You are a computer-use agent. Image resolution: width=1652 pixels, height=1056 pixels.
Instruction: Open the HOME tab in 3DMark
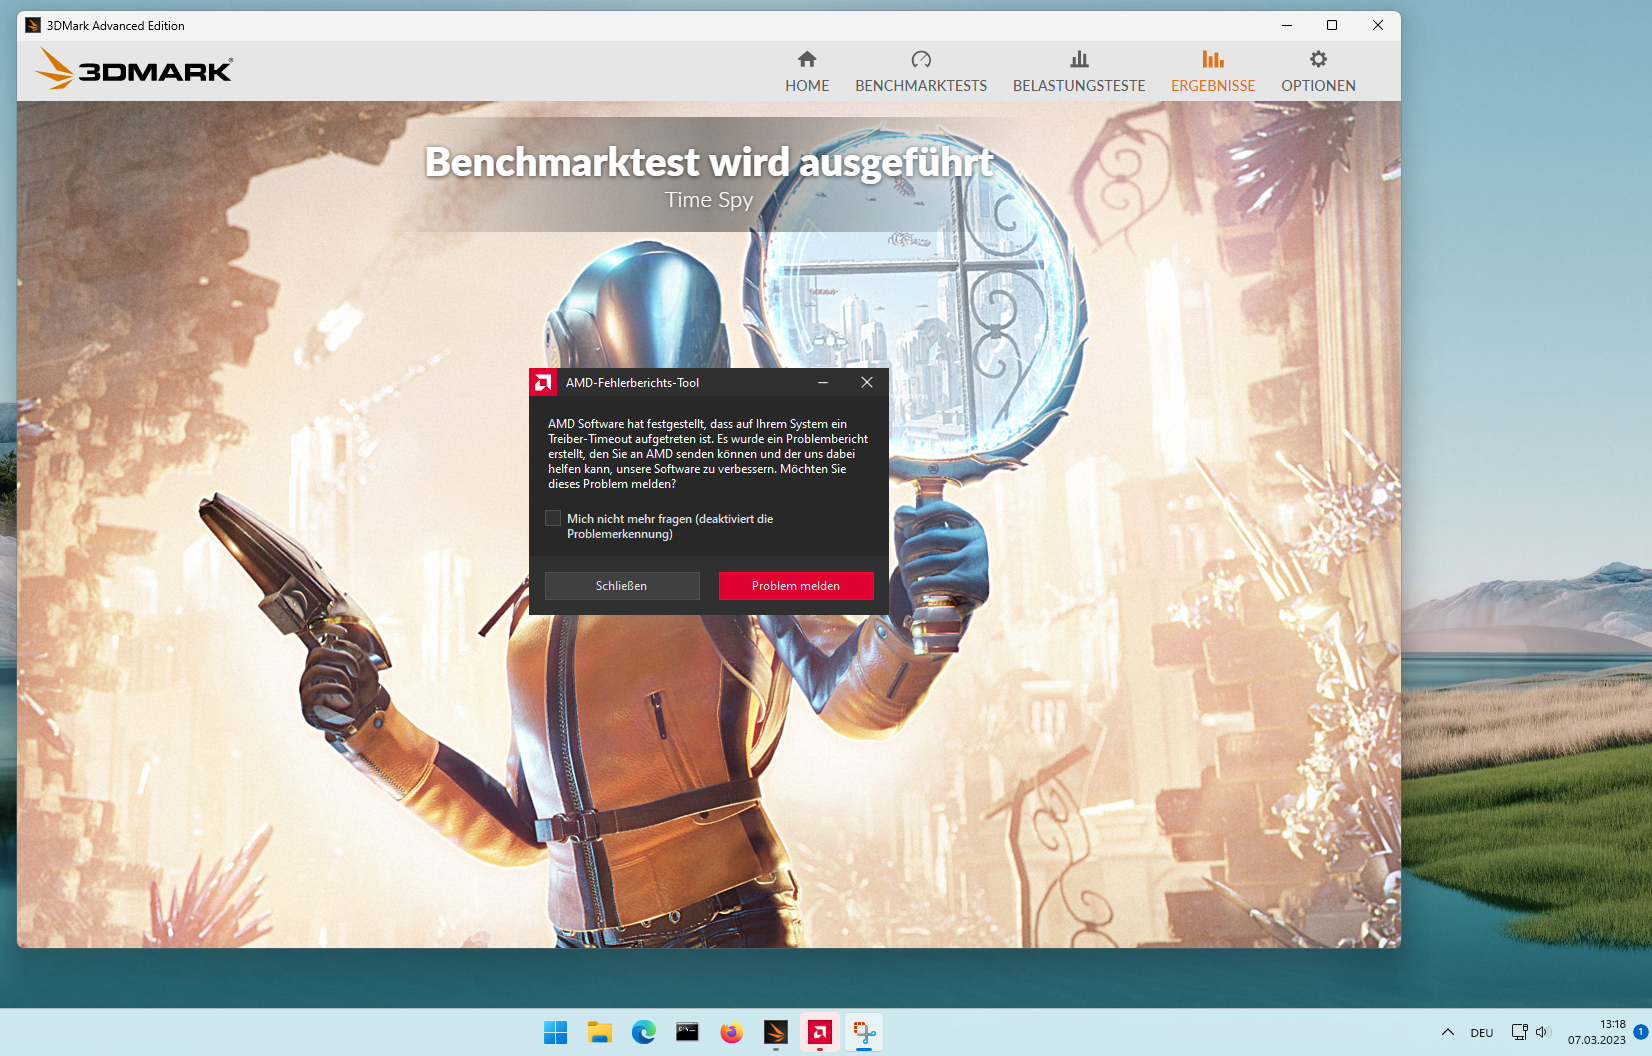807,72
